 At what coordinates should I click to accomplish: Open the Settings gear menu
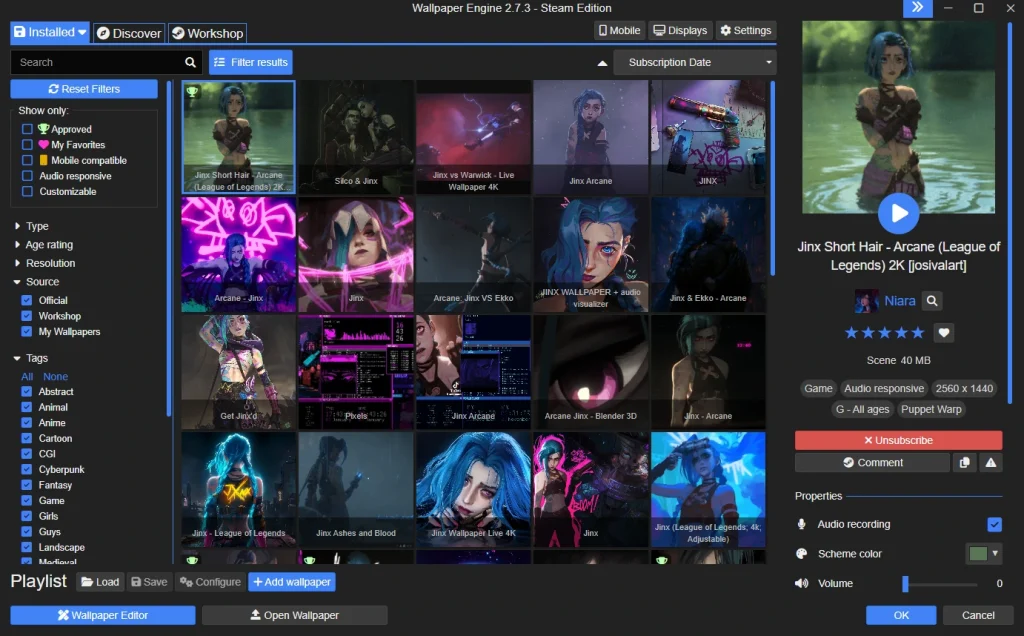(x=746, y=30)
